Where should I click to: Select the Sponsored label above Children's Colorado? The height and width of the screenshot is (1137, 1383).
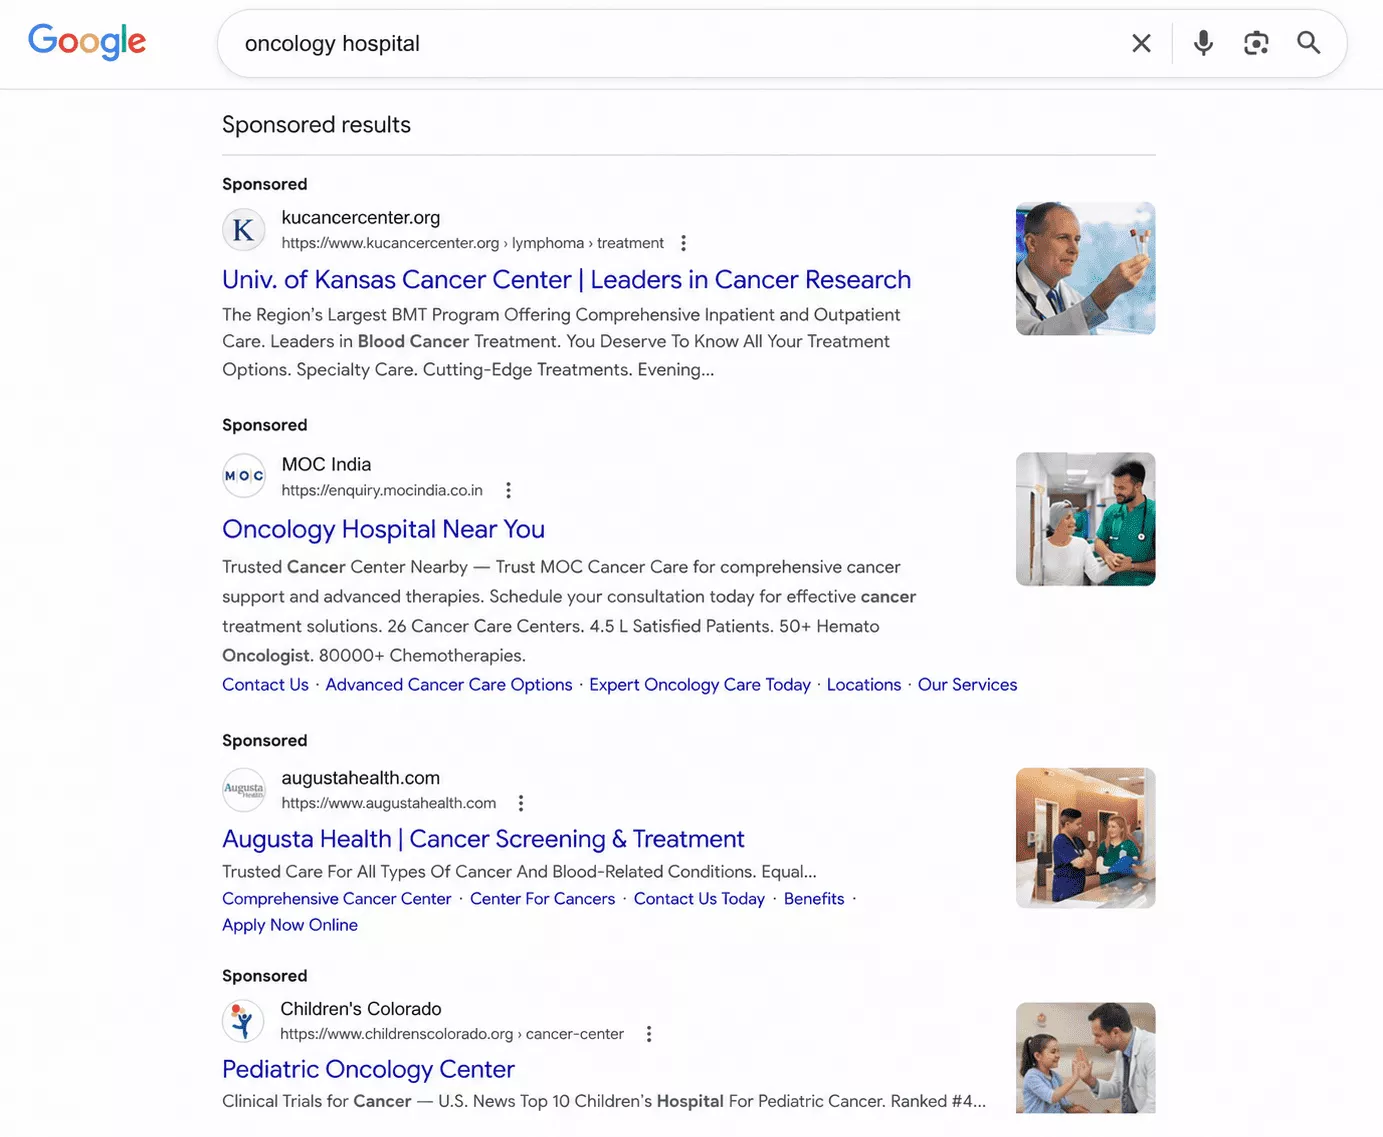[265, 976]
